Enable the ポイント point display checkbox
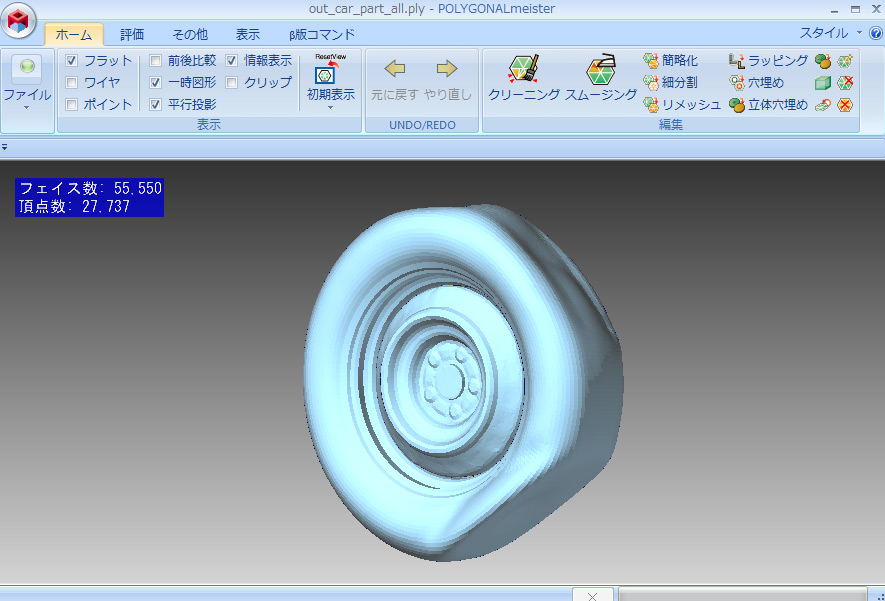 coord(71,104)
